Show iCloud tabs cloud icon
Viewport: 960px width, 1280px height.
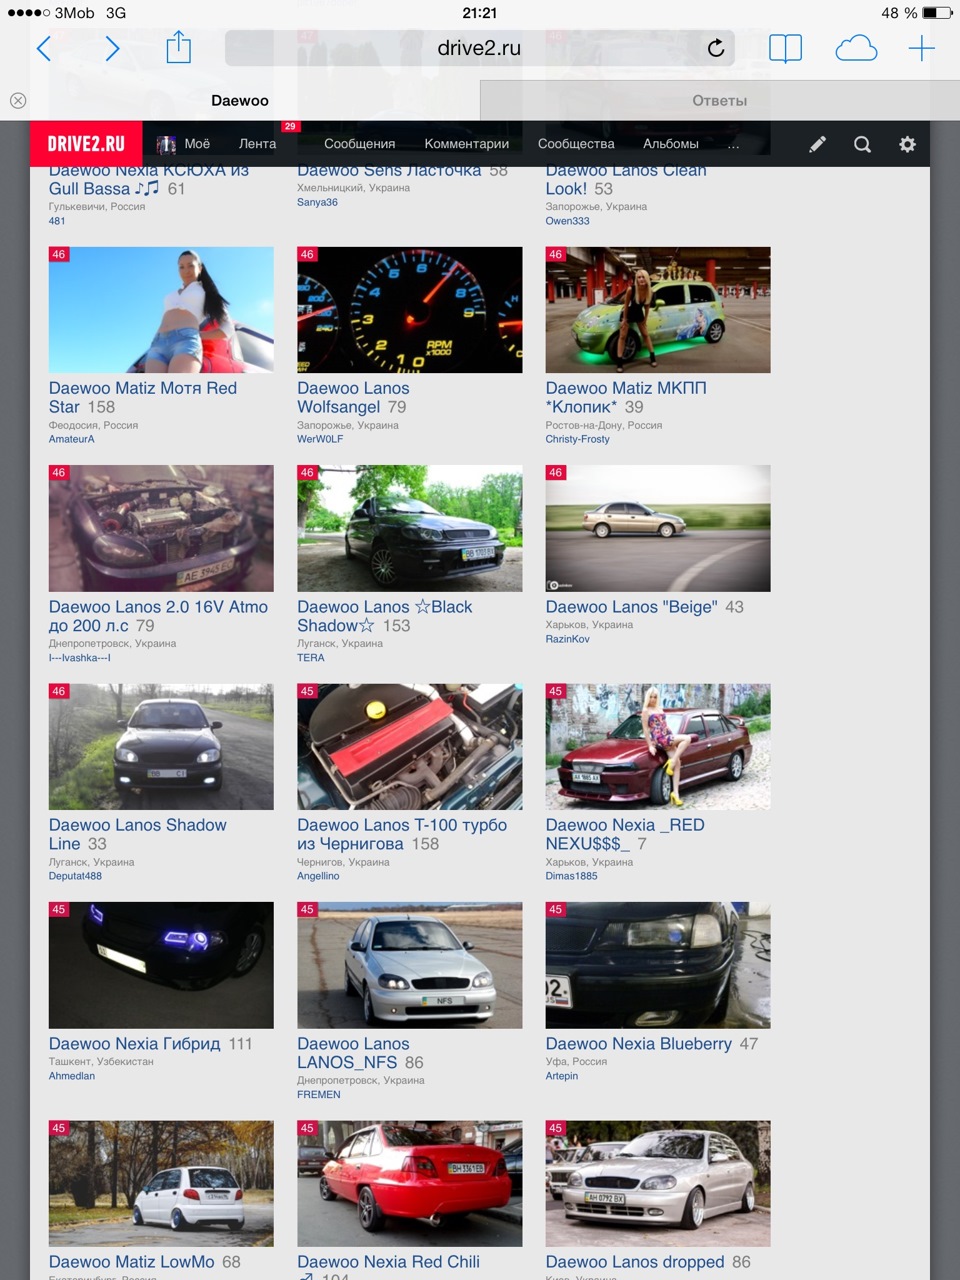[x=856, y=48]
